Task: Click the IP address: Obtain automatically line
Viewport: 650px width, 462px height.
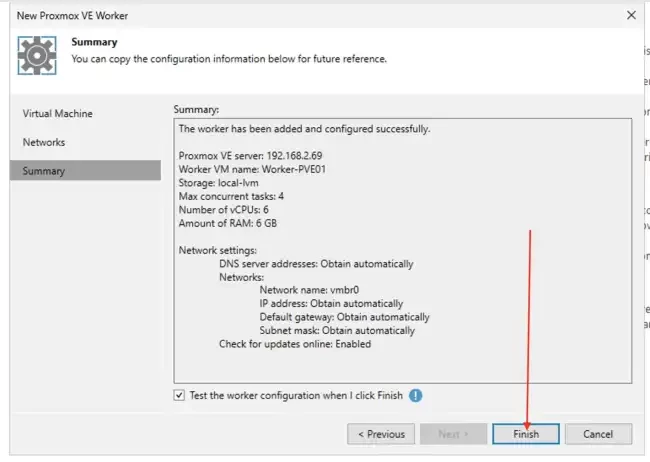Action: coord(331,304)
